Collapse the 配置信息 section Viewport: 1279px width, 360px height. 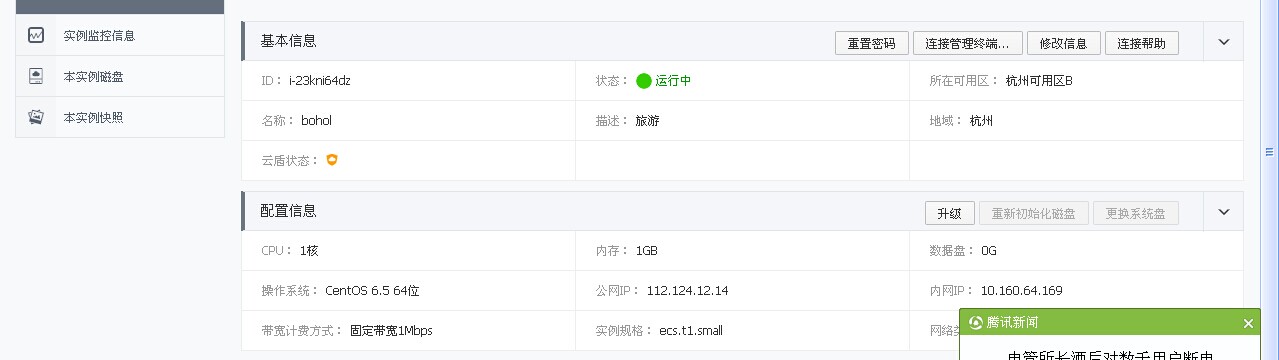1223,212
